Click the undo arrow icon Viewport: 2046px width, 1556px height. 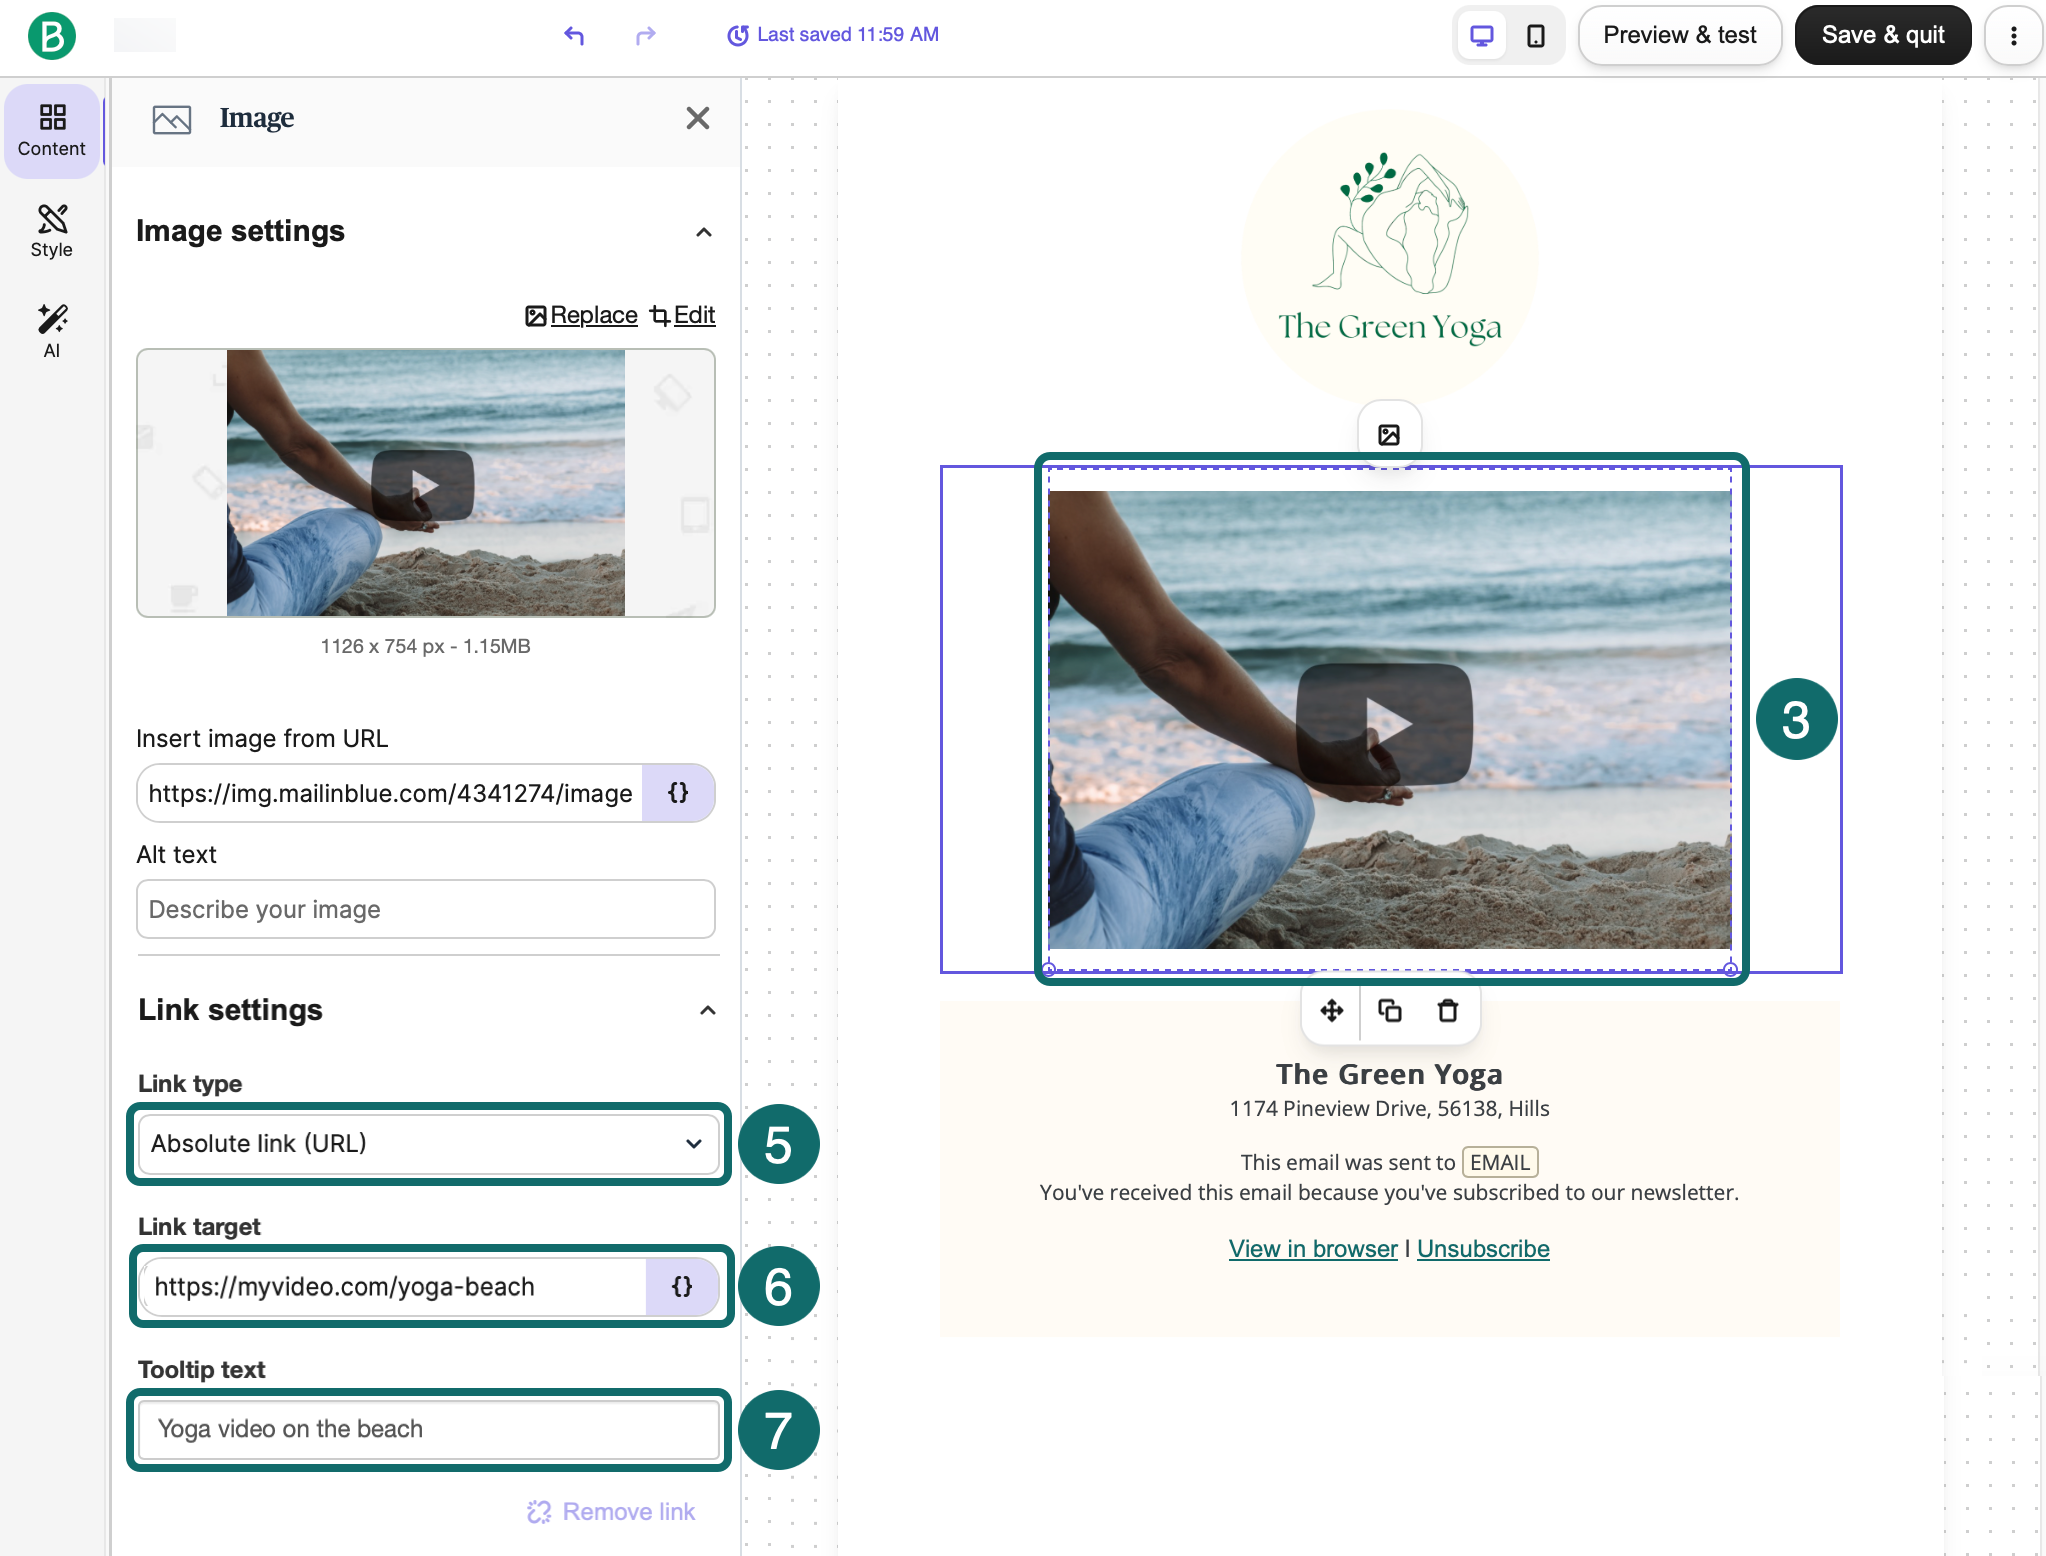(574, 36)
